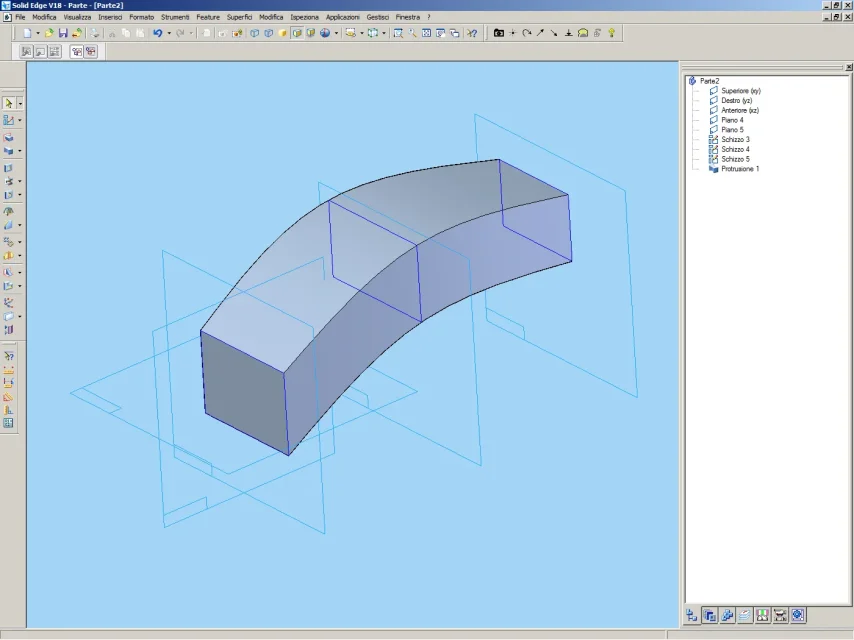Toggle the highlighted shaded-with-edges view style
854x640 pixels.
click(x=297, y=33)
